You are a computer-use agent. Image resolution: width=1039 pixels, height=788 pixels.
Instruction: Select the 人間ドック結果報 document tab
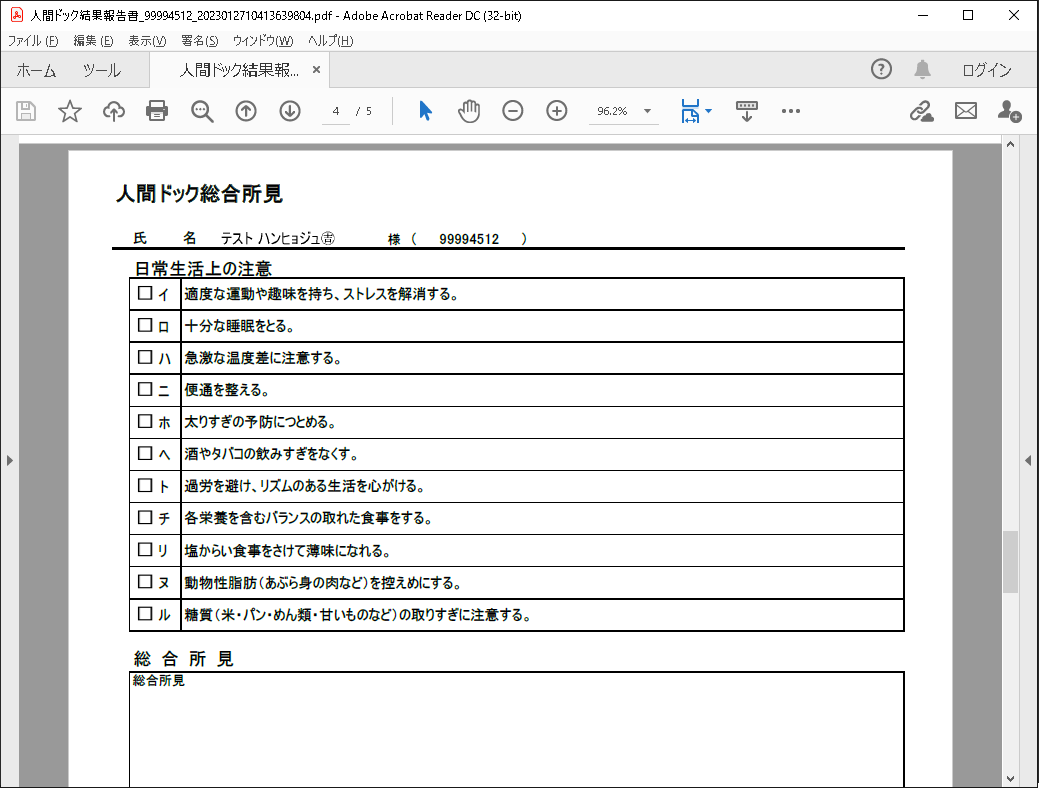click(x=239, y=70)
